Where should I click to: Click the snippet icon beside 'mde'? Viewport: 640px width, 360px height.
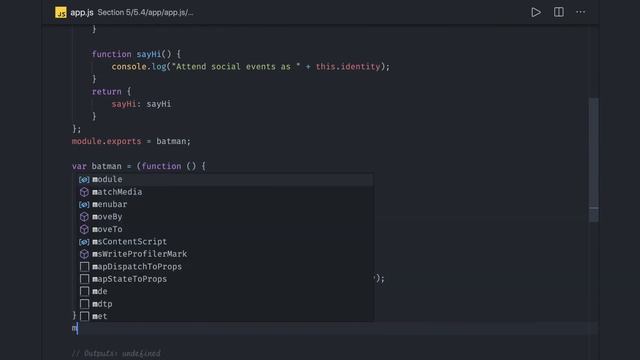(x=84, y=291)
